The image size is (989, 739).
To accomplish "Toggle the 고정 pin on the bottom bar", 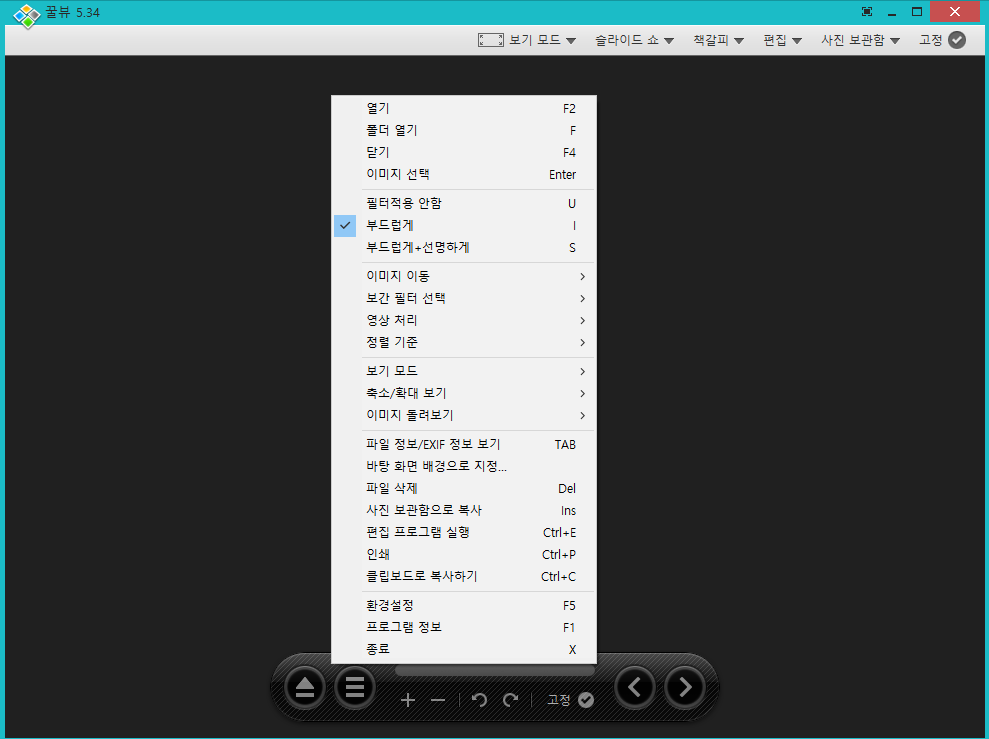I will click(568, 700).
